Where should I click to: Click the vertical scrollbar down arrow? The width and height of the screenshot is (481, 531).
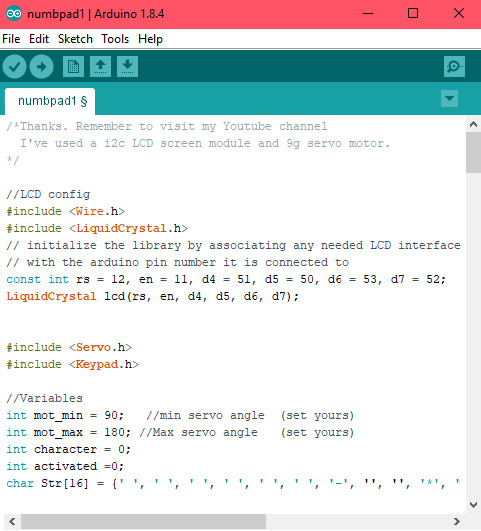tap(474, 504)
